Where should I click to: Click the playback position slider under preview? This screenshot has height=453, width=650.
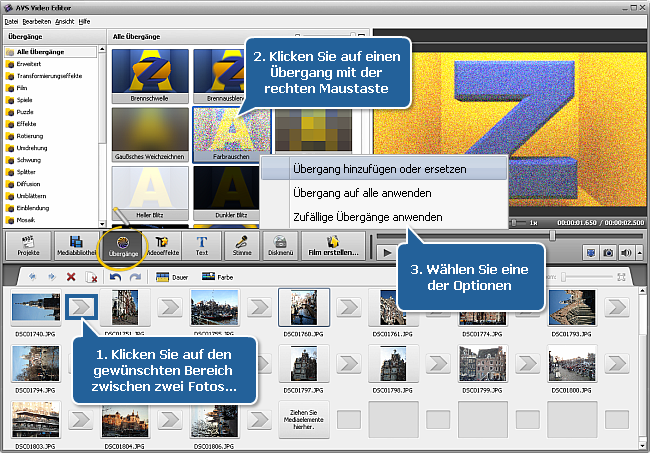552,236
